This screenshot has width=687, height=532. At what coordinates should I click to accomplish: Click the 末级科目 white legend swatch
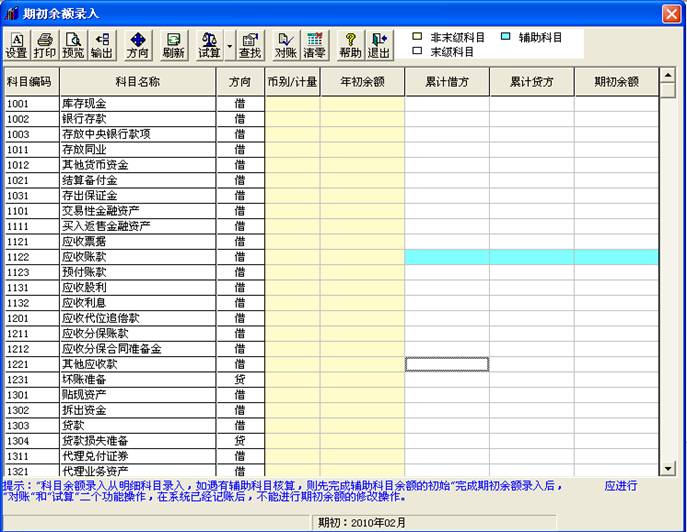pyautogui.click(x=417, y=51)
